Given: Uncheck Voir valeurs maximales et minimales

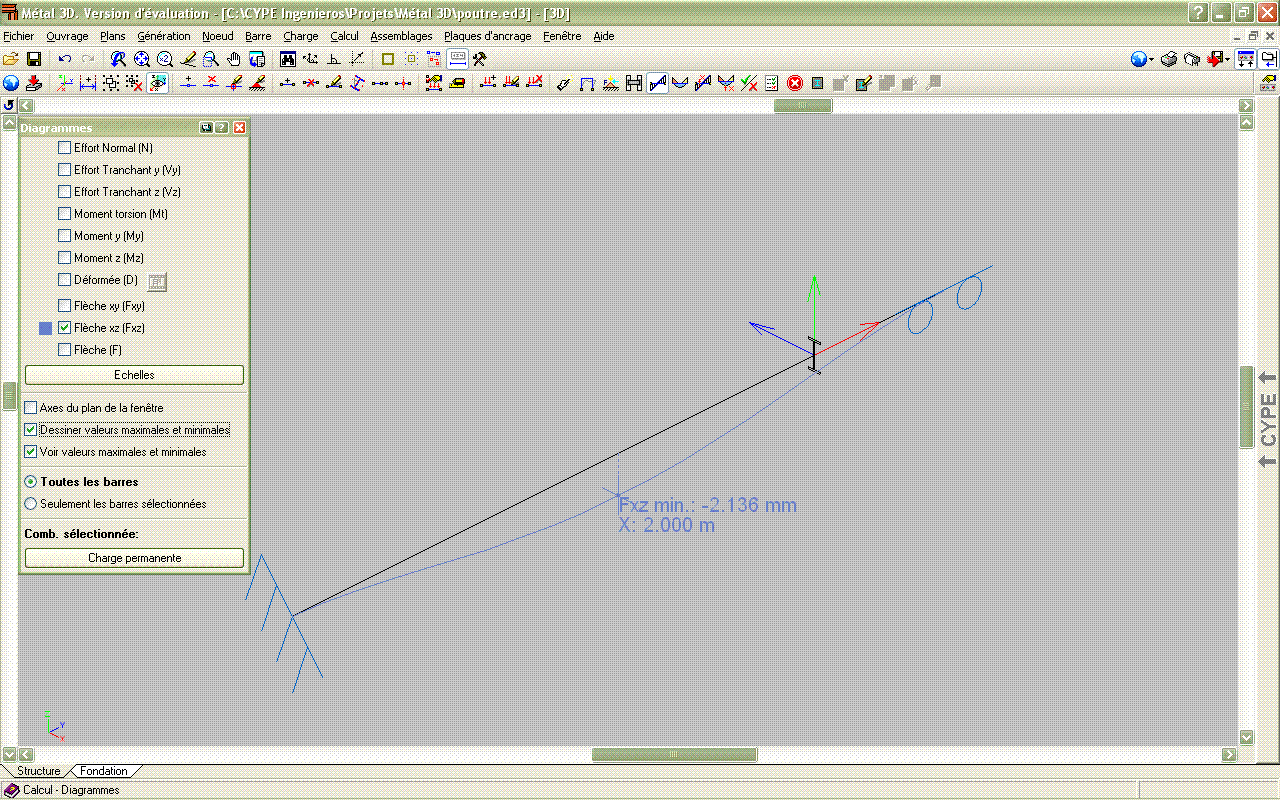Looking at the screenshot, I should tap(31, 452).
